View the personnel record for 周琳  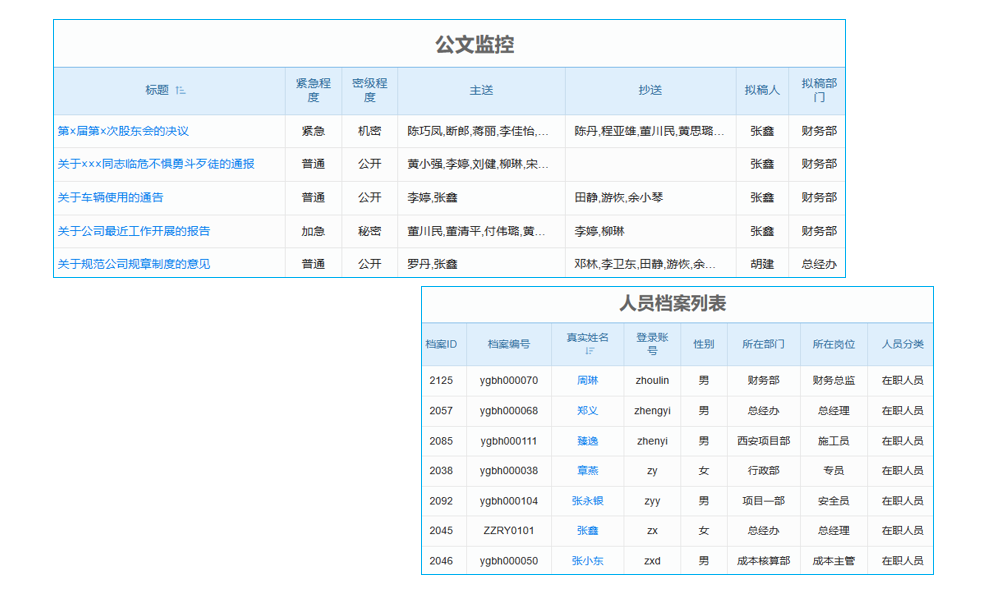coord(586,381)
